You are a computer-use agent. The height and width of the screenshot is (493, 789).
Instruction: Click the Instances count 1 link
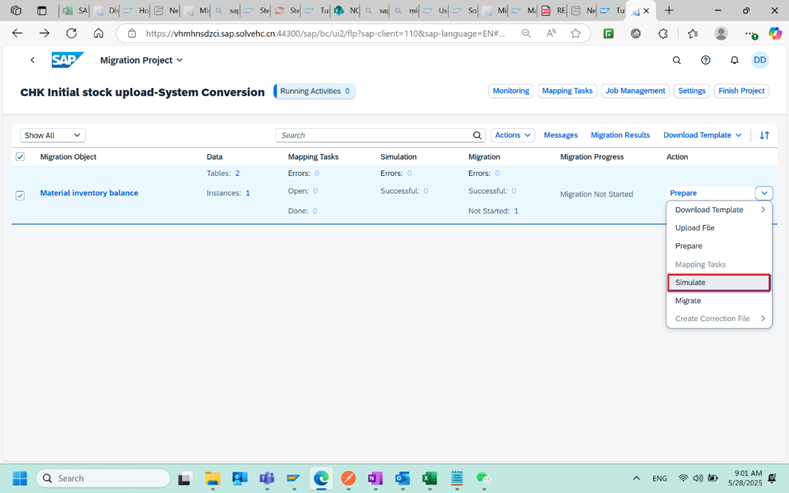click(x=248, y=193)
